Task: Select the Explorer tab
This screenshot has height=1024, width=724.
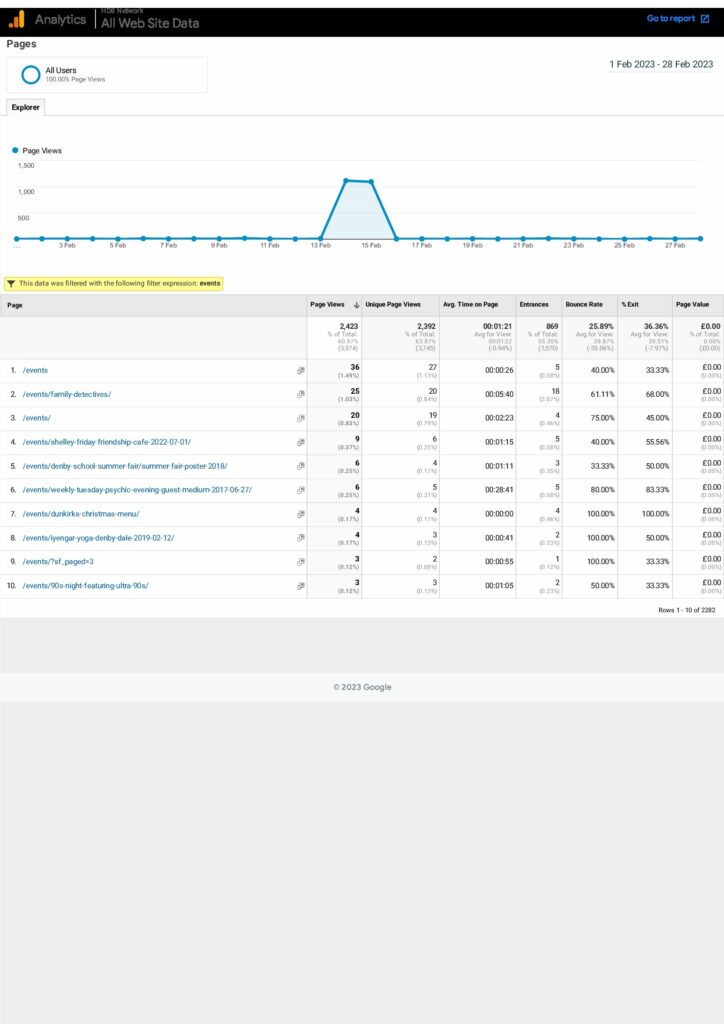Action: click(25, 107)
